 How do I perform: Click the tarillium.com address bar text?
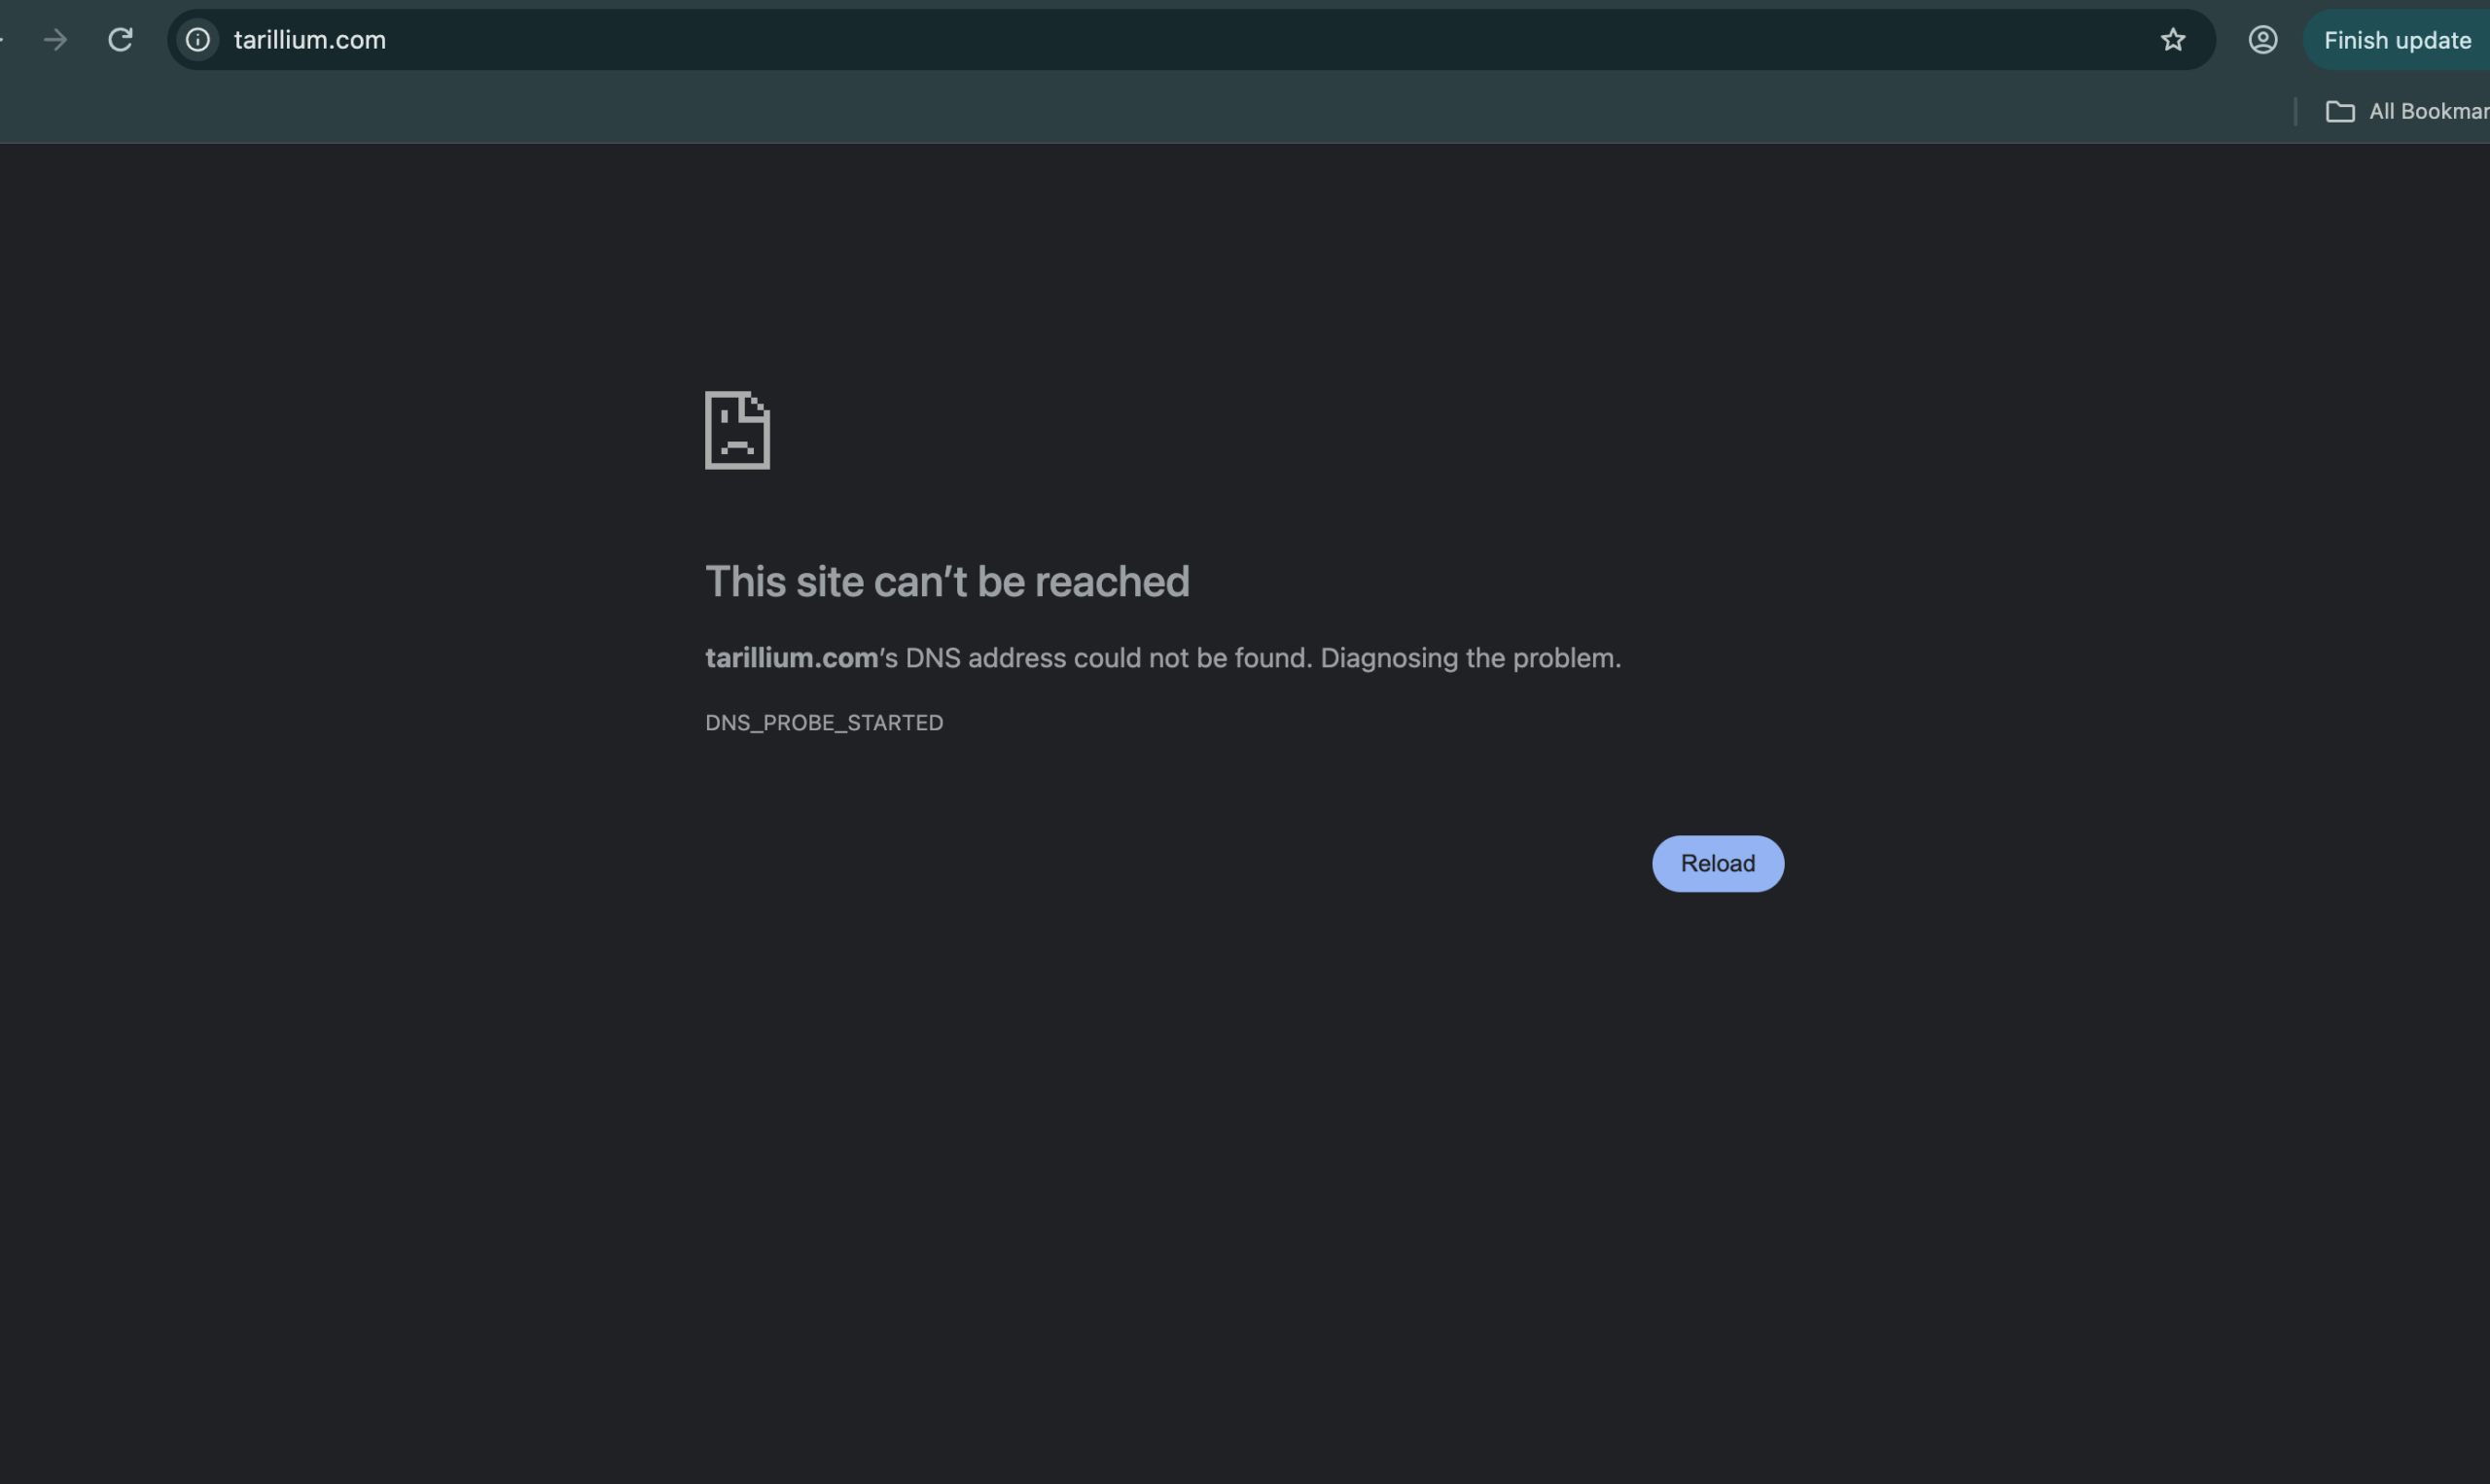(x=309, y=40)
